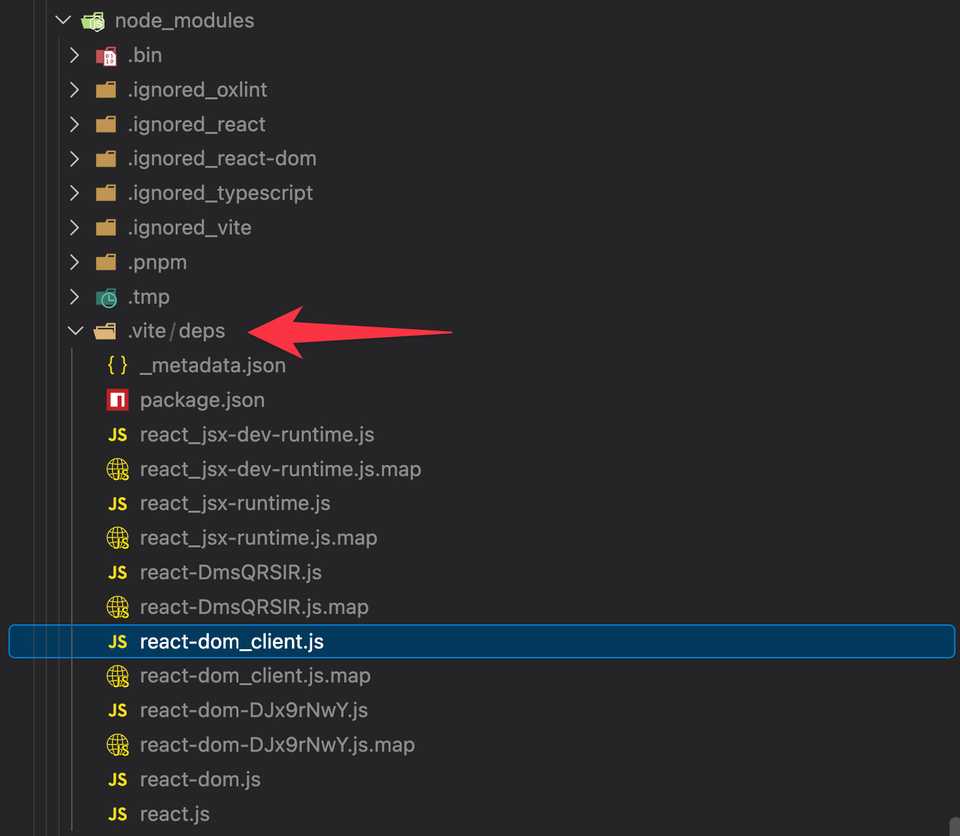
Task: Select the .vite part of the folder path
Action: click(147, 331)
